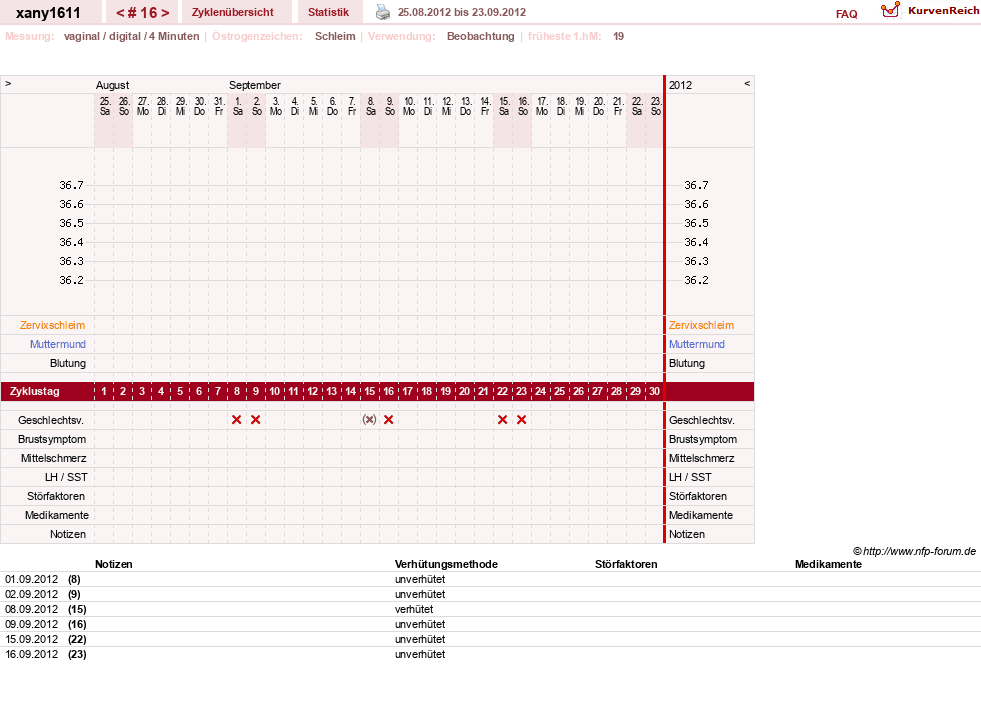Open the Statistik tab

(328, 12)
